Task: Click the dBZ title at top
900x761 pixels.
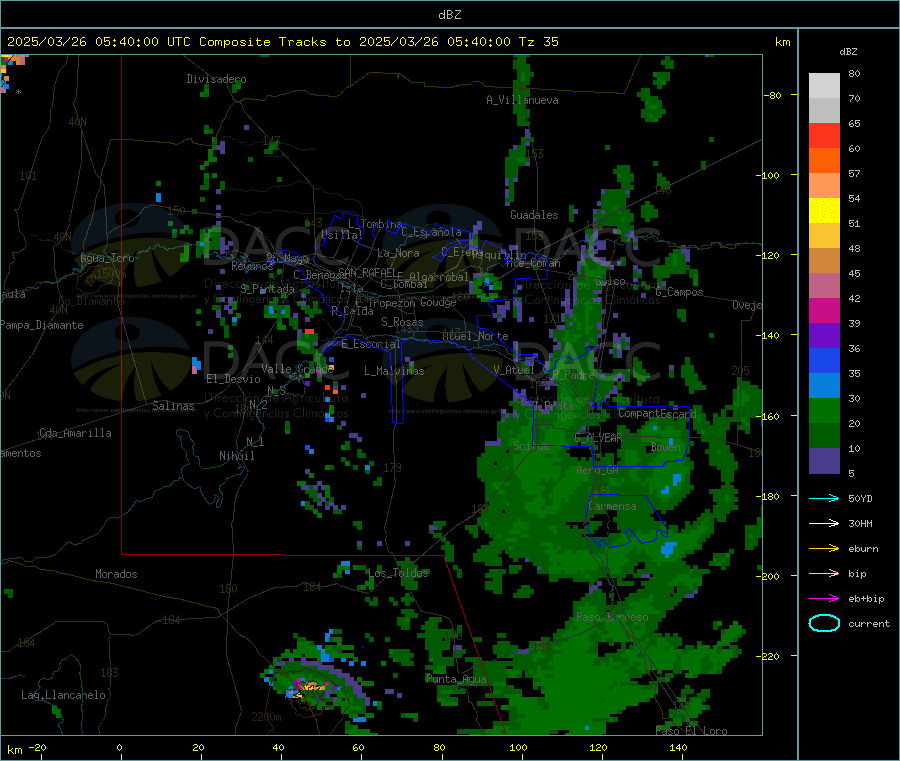Action: point(449,15)
